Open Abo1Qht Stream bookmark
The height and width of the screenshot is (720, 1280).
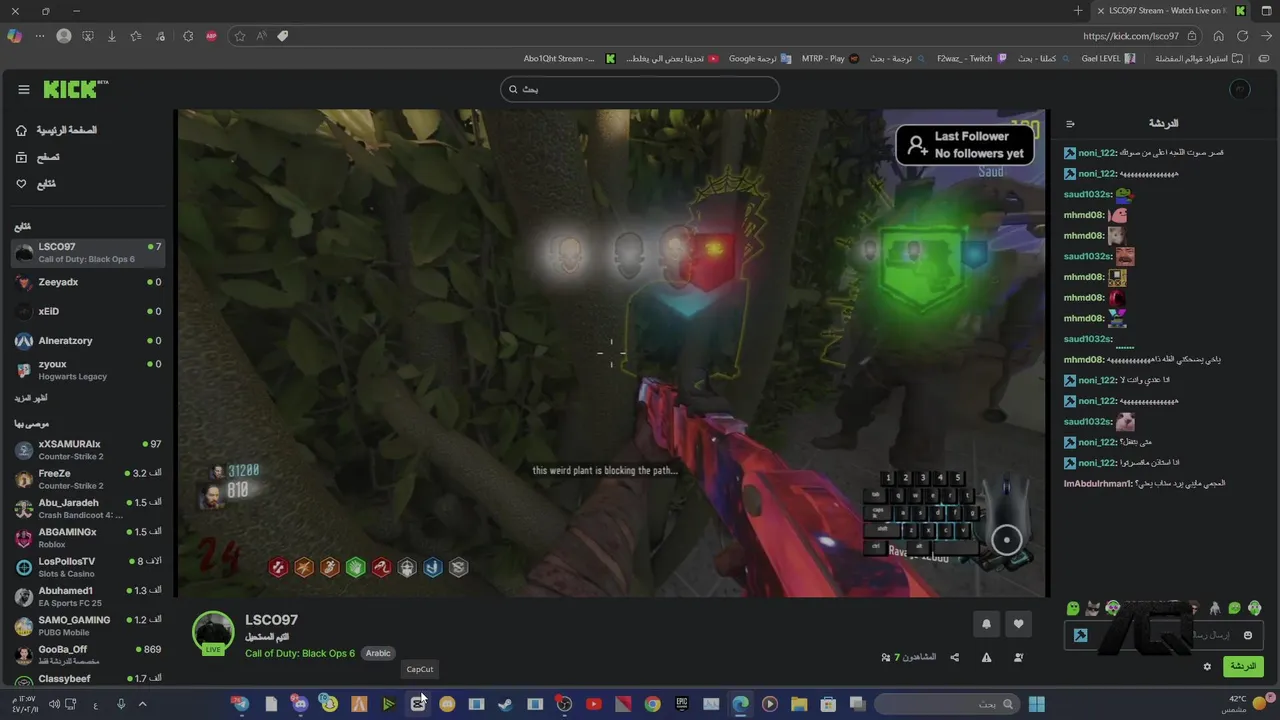(570, 59)
